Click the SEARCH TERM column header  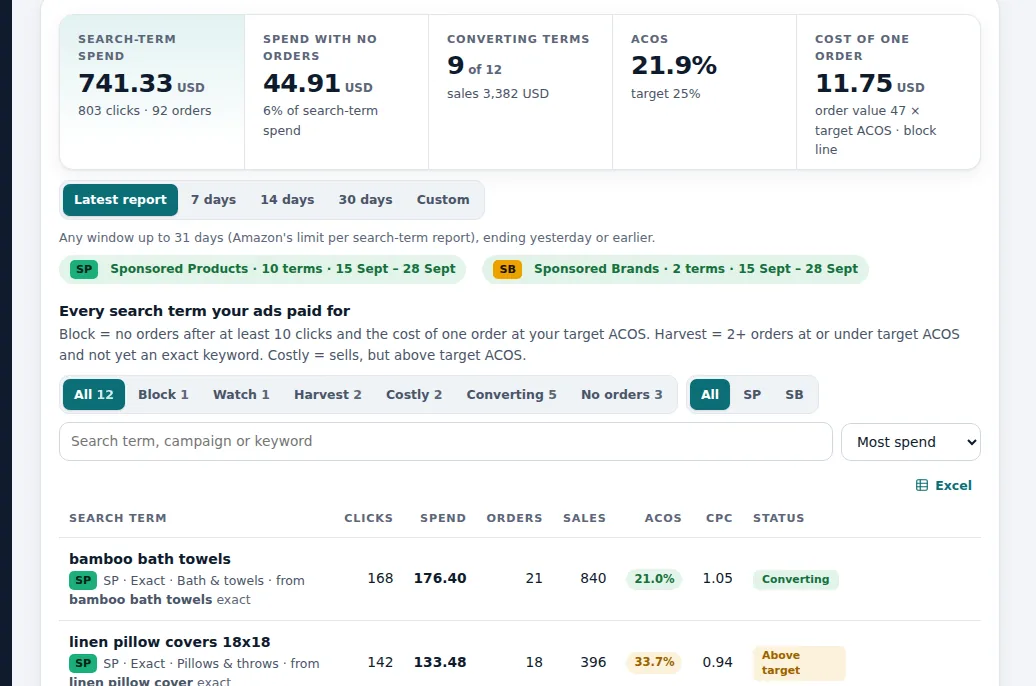pos(118,518)
